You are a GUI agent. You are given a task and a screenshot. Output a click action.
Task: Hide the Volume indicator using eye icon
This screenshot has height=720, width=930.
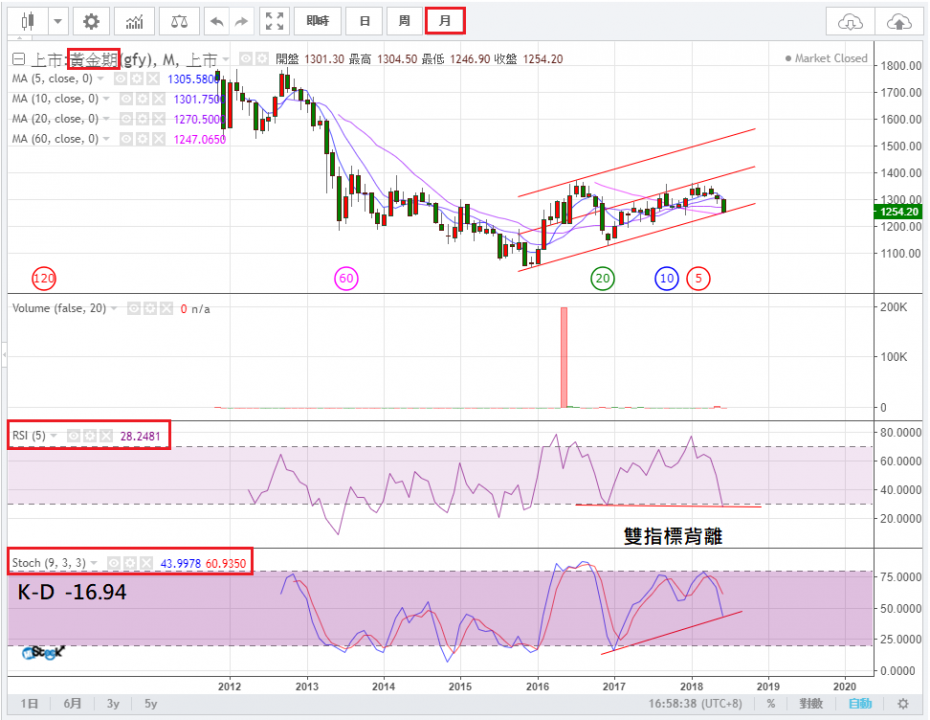[x=133, y=308]
